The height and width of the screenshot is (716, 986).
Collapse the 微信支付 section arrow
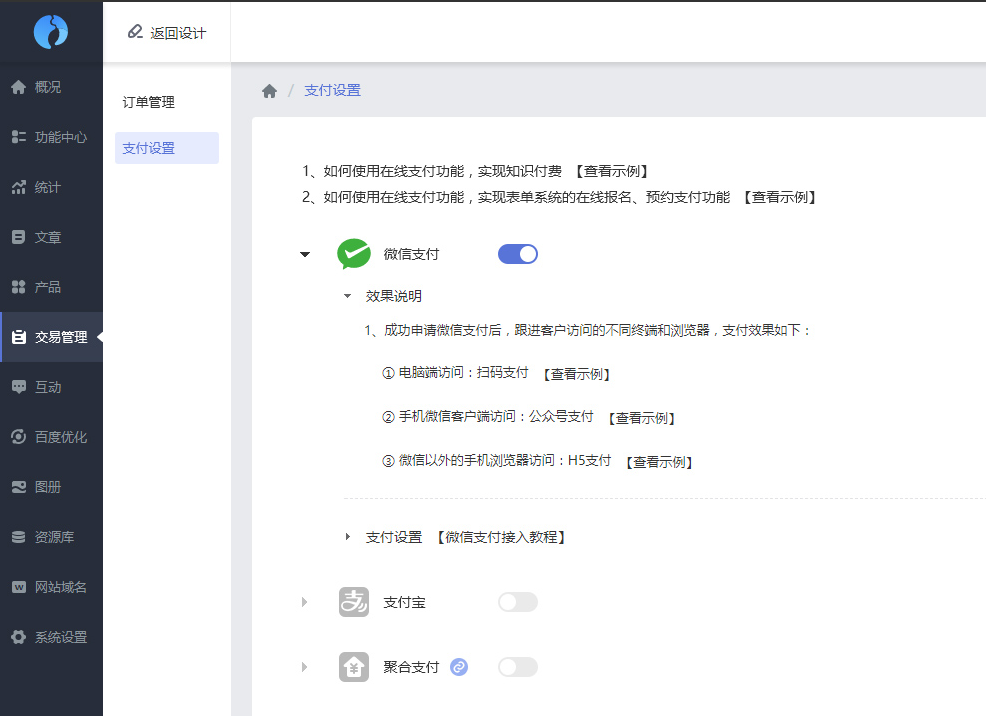(305, 254)
